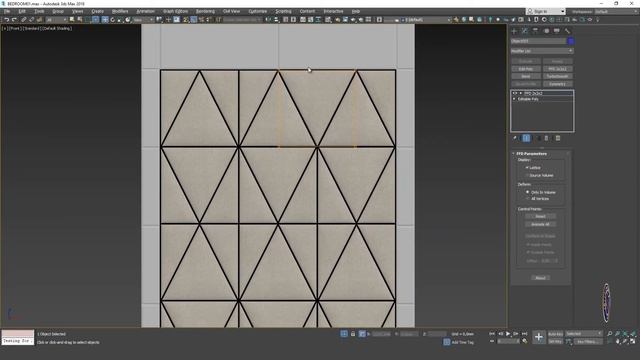The width and height of the screenshot is (640, 360).
Task: Open the Help menu
Action: tap(356, 11)
